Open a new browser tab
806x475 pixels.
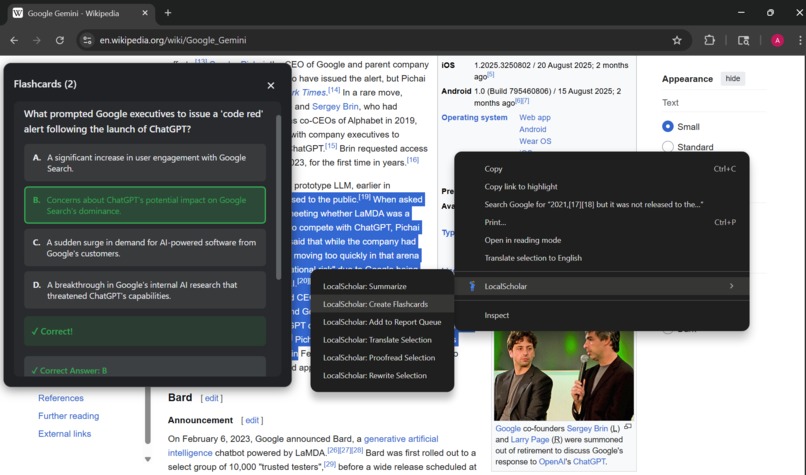coord(168,13)
